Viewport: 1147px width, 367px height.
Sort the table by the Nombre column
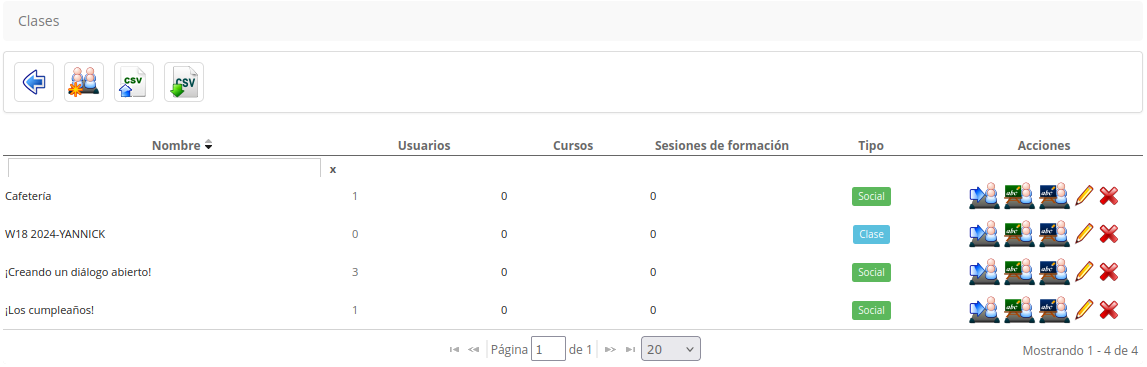coord(182,145)
